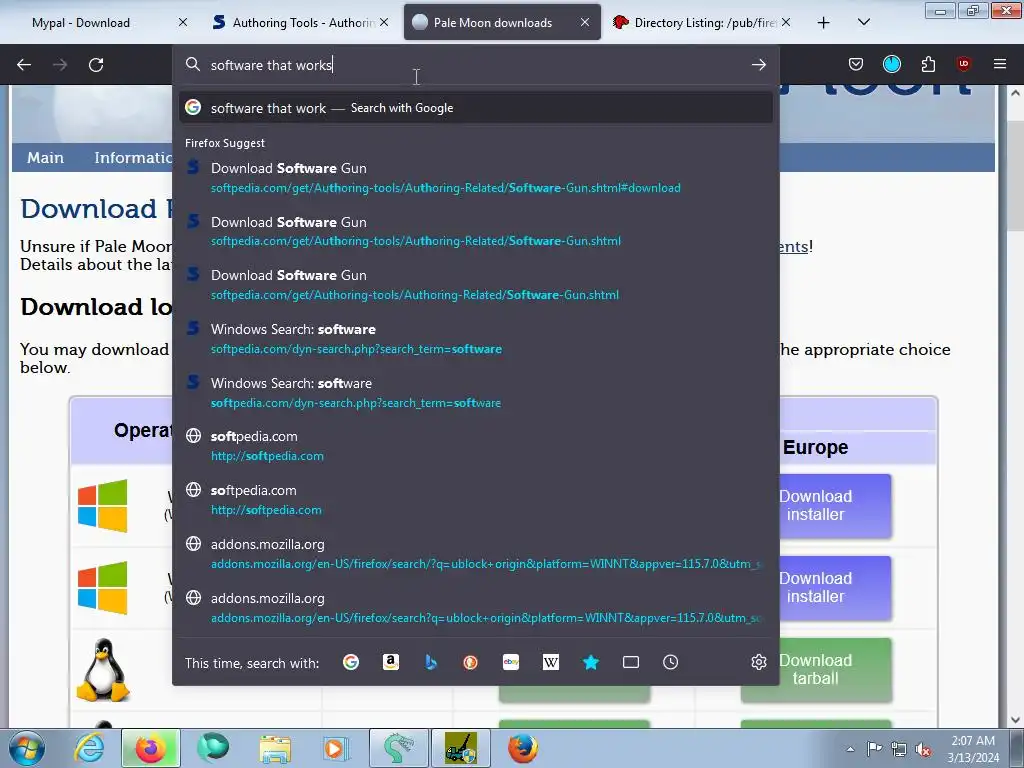The width and height of the screenshot is (1024, 768).
Task: Search this time with DuckDuckGo icon
Action: point(470,662)
